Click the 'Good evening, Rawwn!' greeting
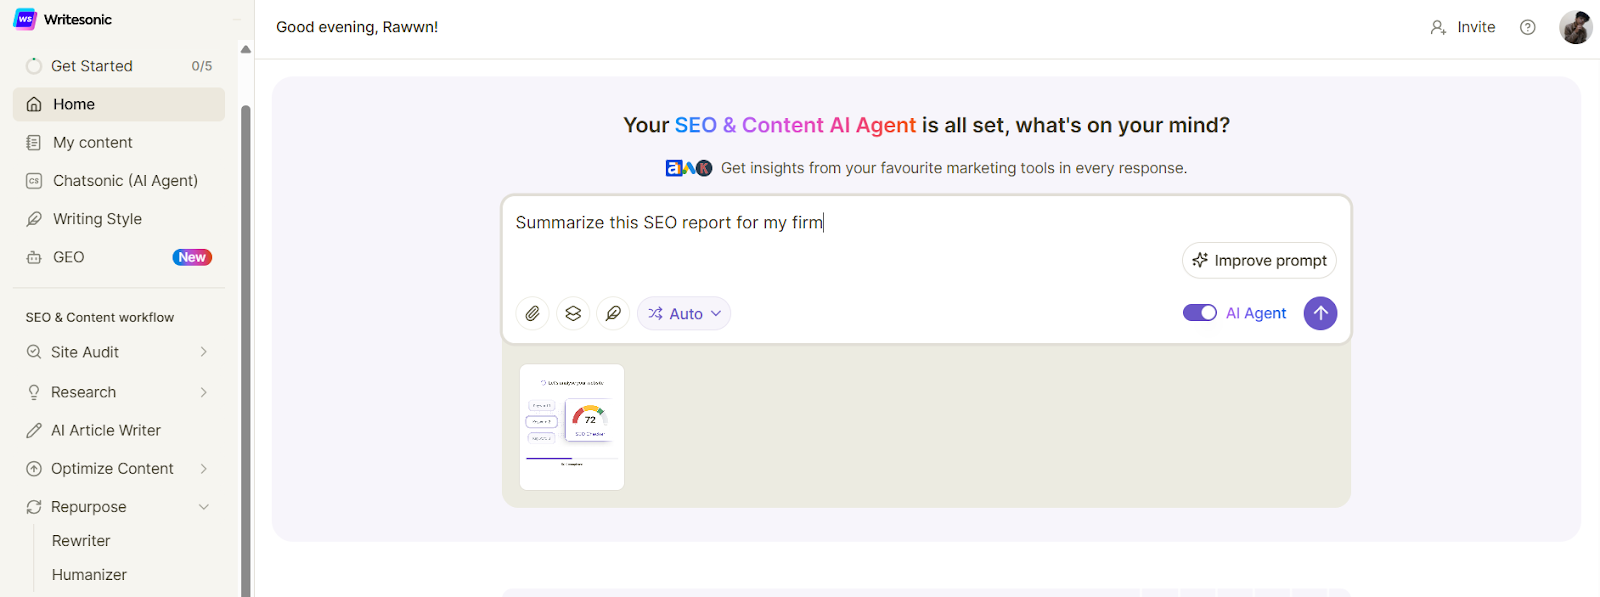This screenshot has height=597, width=1600. (x=357, y=27)
